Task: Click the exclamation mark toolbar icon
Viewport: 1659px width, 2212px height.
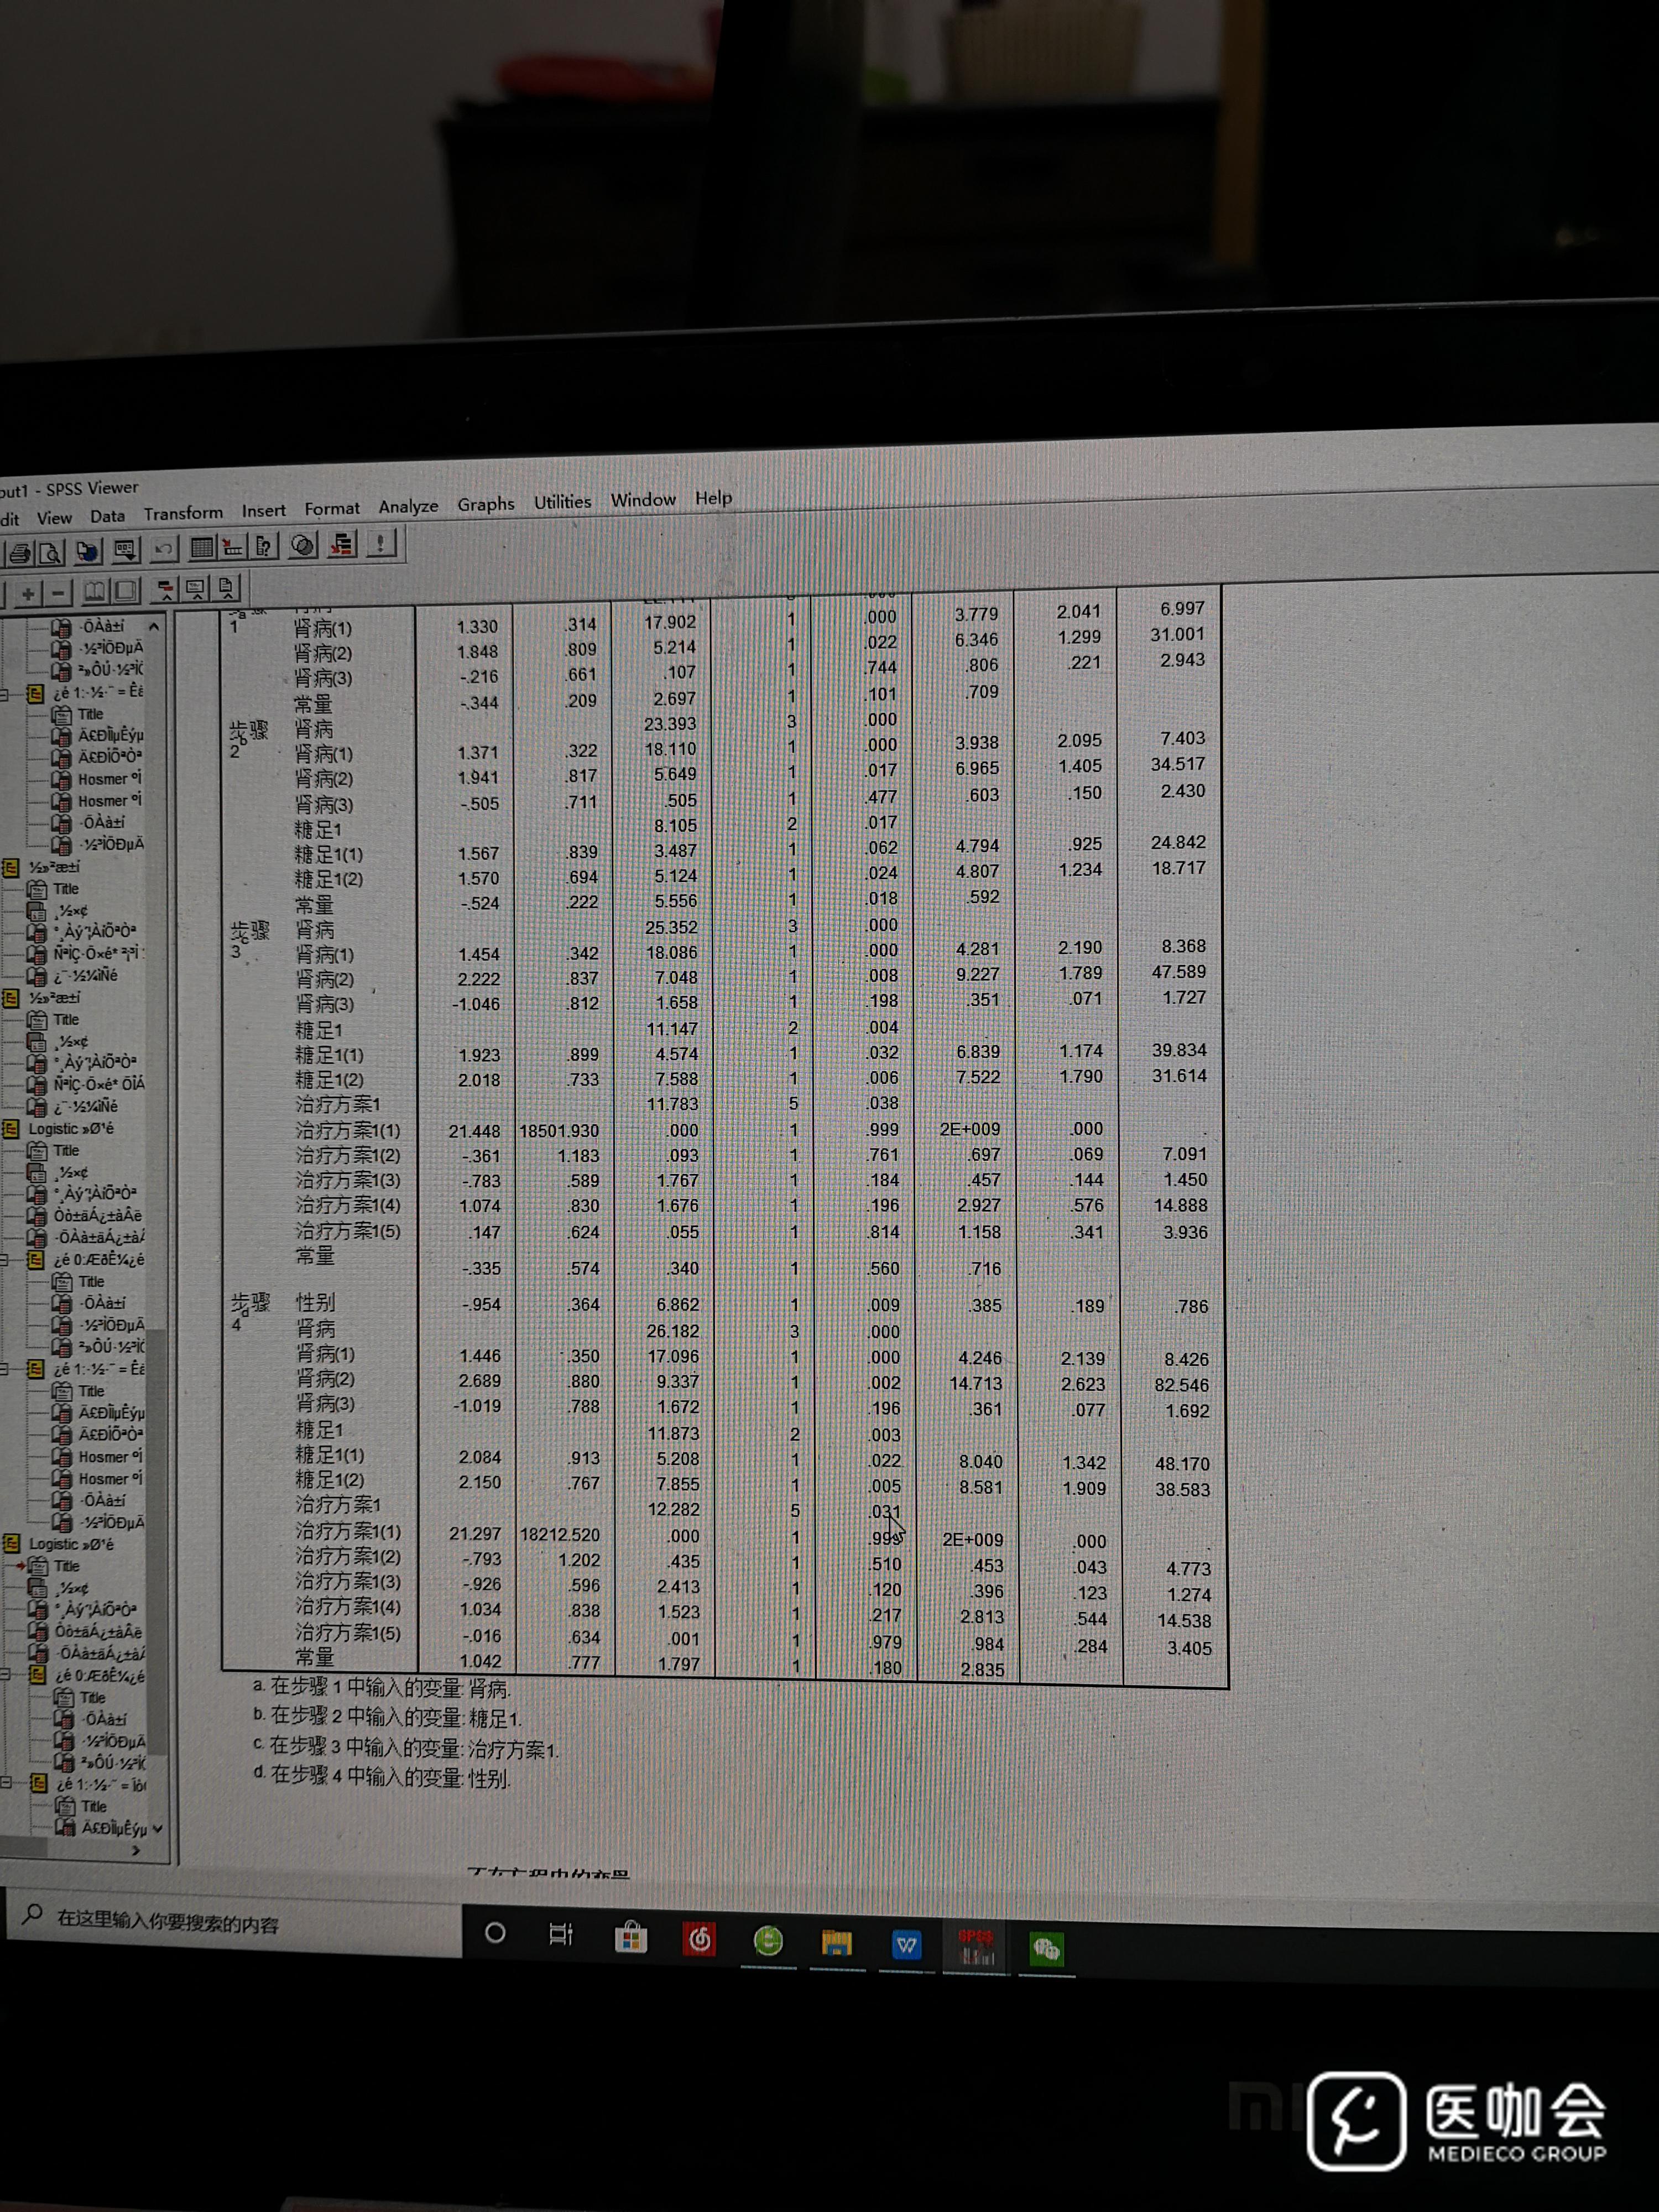Action: point(381,543)
